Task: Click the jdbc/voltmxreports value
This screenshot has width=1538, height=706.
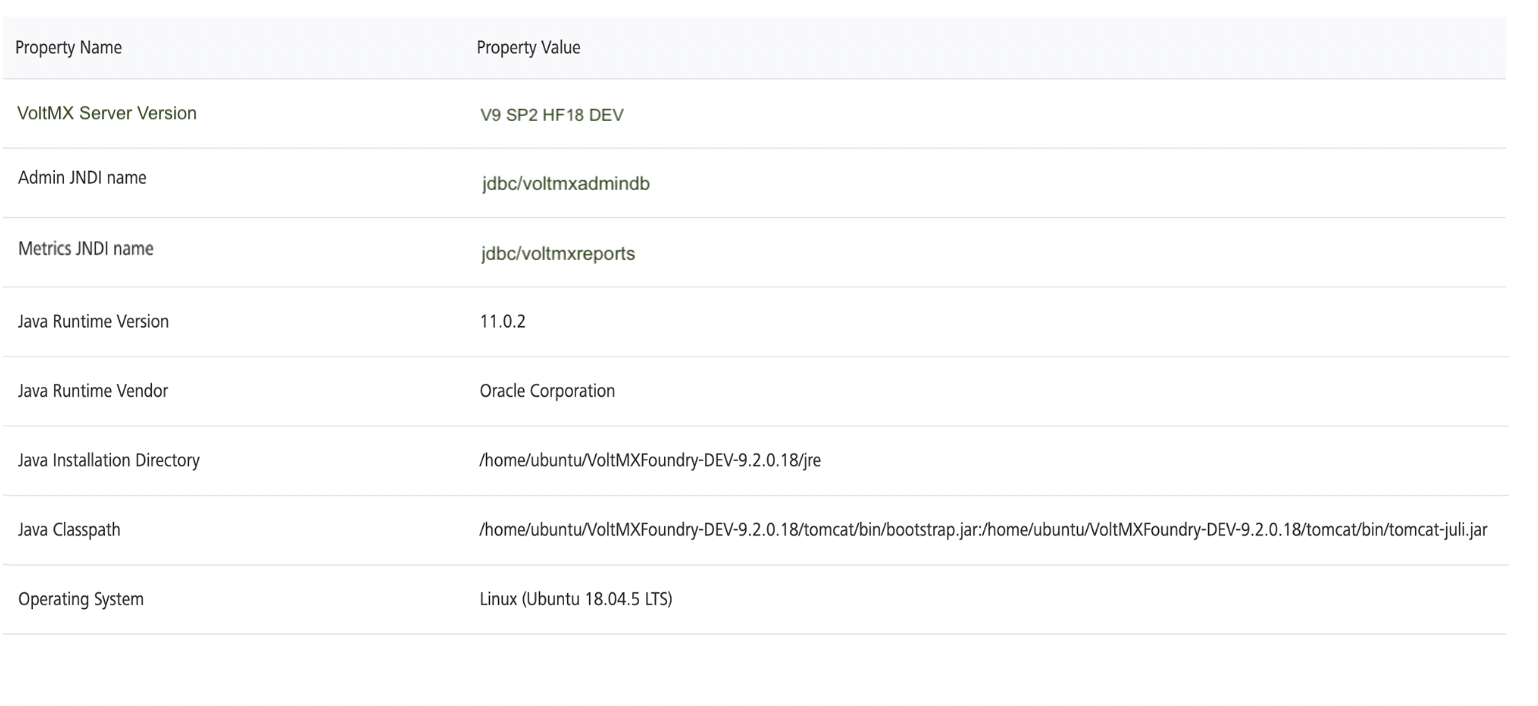Action: pos(557,254)
